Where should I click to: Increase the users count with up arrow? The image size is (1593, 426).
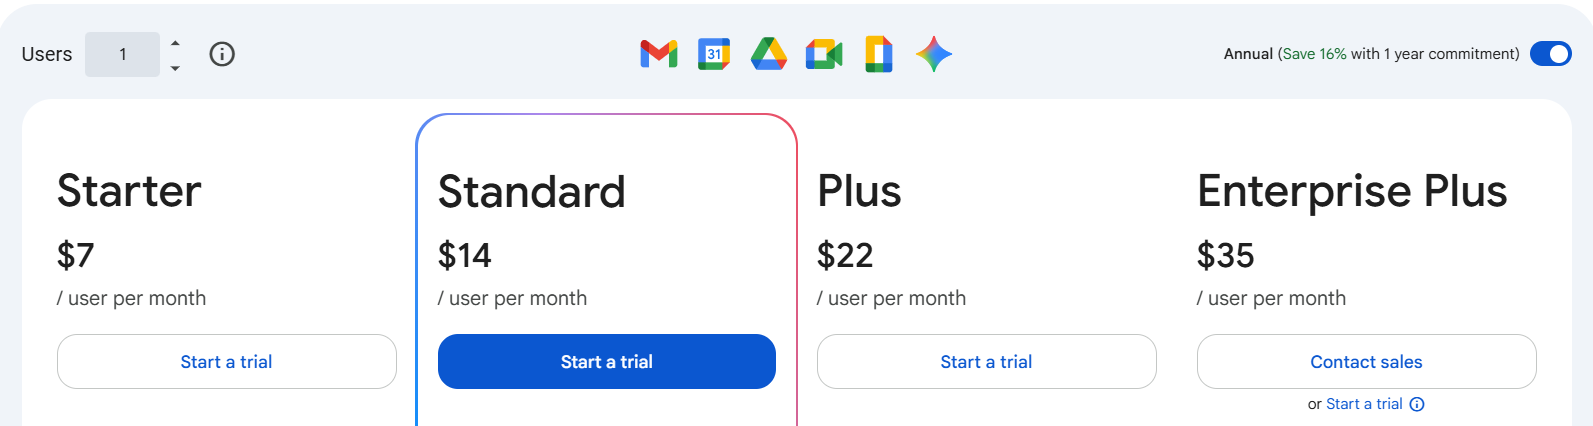(175, 43)
